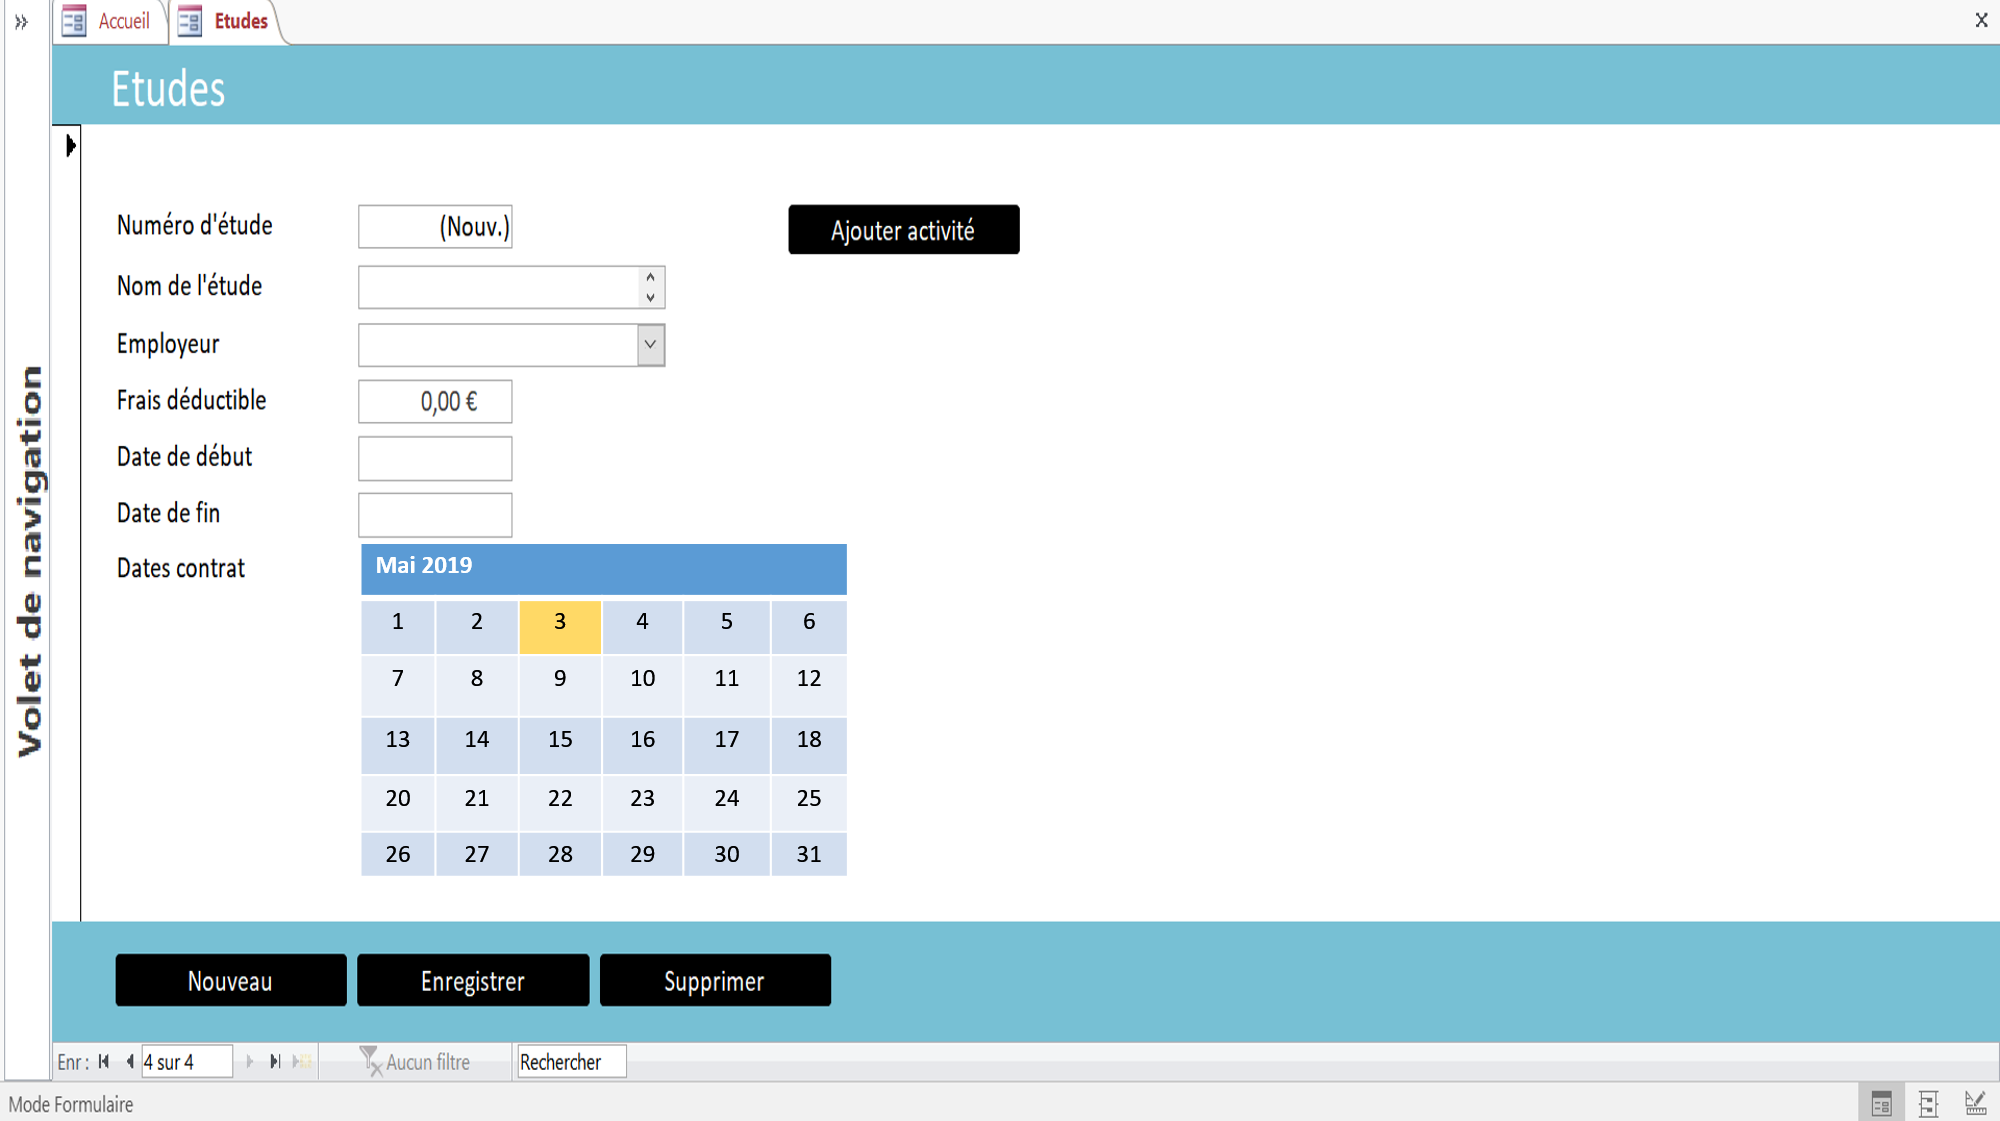
Task: Click the record number box '4 sur 4'
Action: pyautogui.click(x=186, y=1062)
